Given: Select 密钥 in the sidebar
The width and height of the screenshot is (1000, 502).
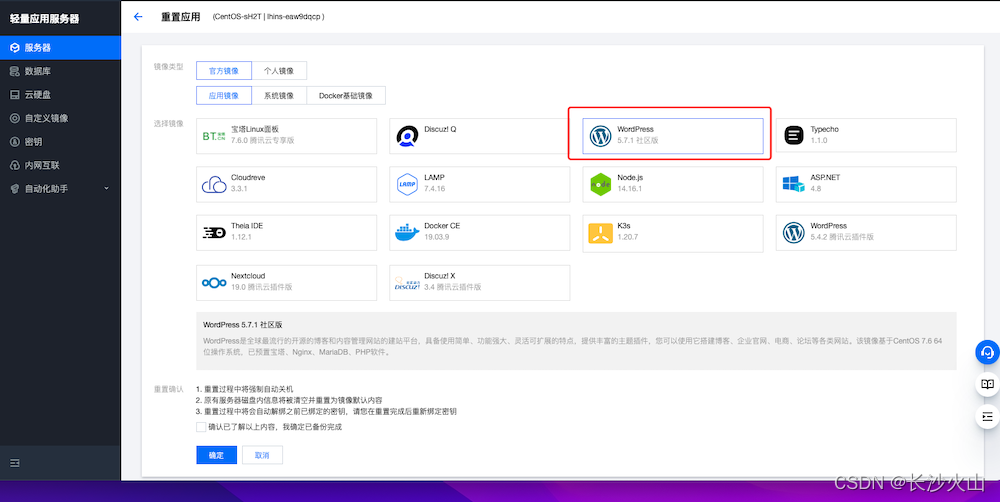Looking at the screenshot, I should pos(60,142).
